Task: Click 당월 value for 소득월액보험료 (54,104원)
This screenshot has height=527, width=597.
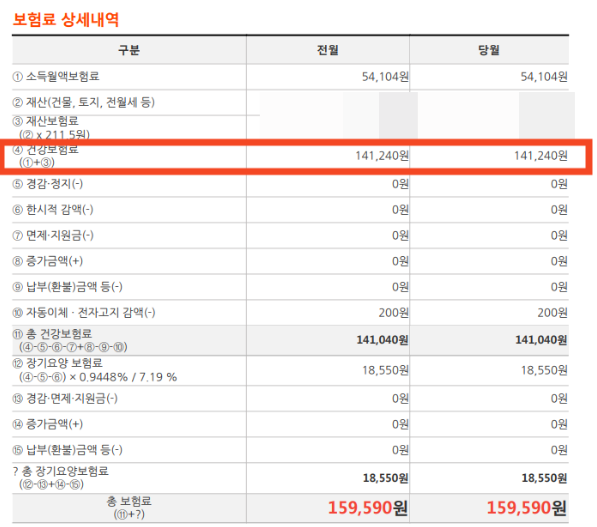Action: click(x=544, y=77)
